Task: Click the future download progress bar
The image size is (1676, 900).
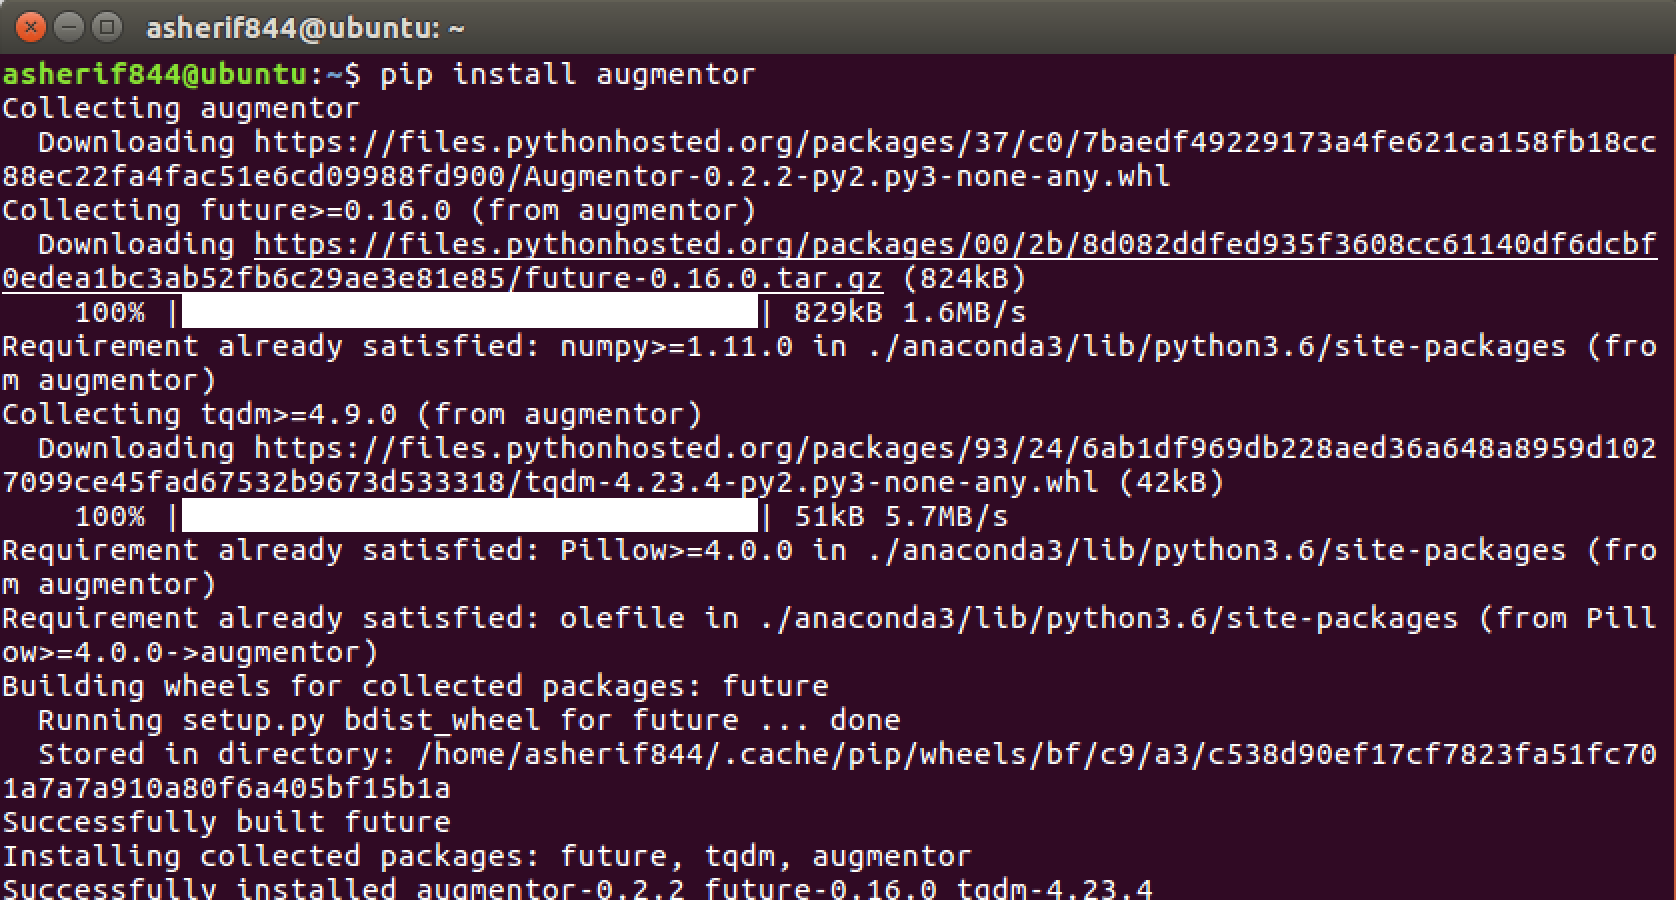Action: click(x=470, y=312)
